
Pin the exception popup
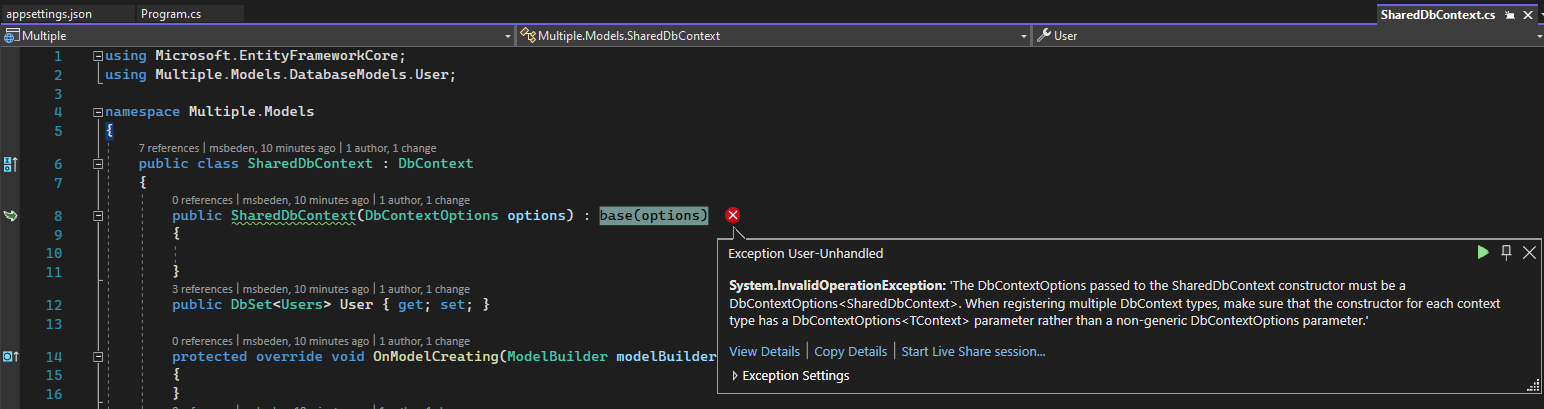point(1506,253)
